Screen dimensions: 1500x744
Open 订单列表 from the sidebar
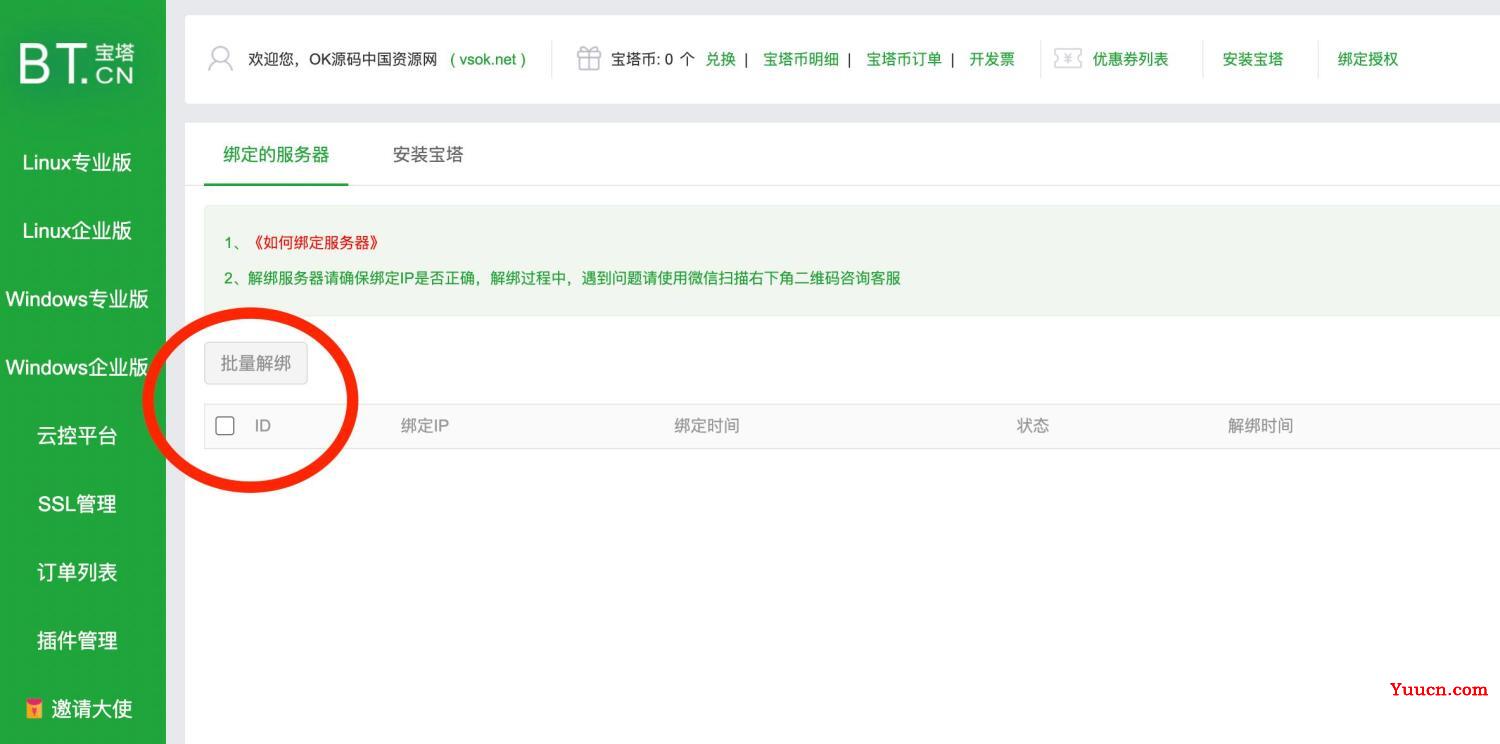coord(76,572)
